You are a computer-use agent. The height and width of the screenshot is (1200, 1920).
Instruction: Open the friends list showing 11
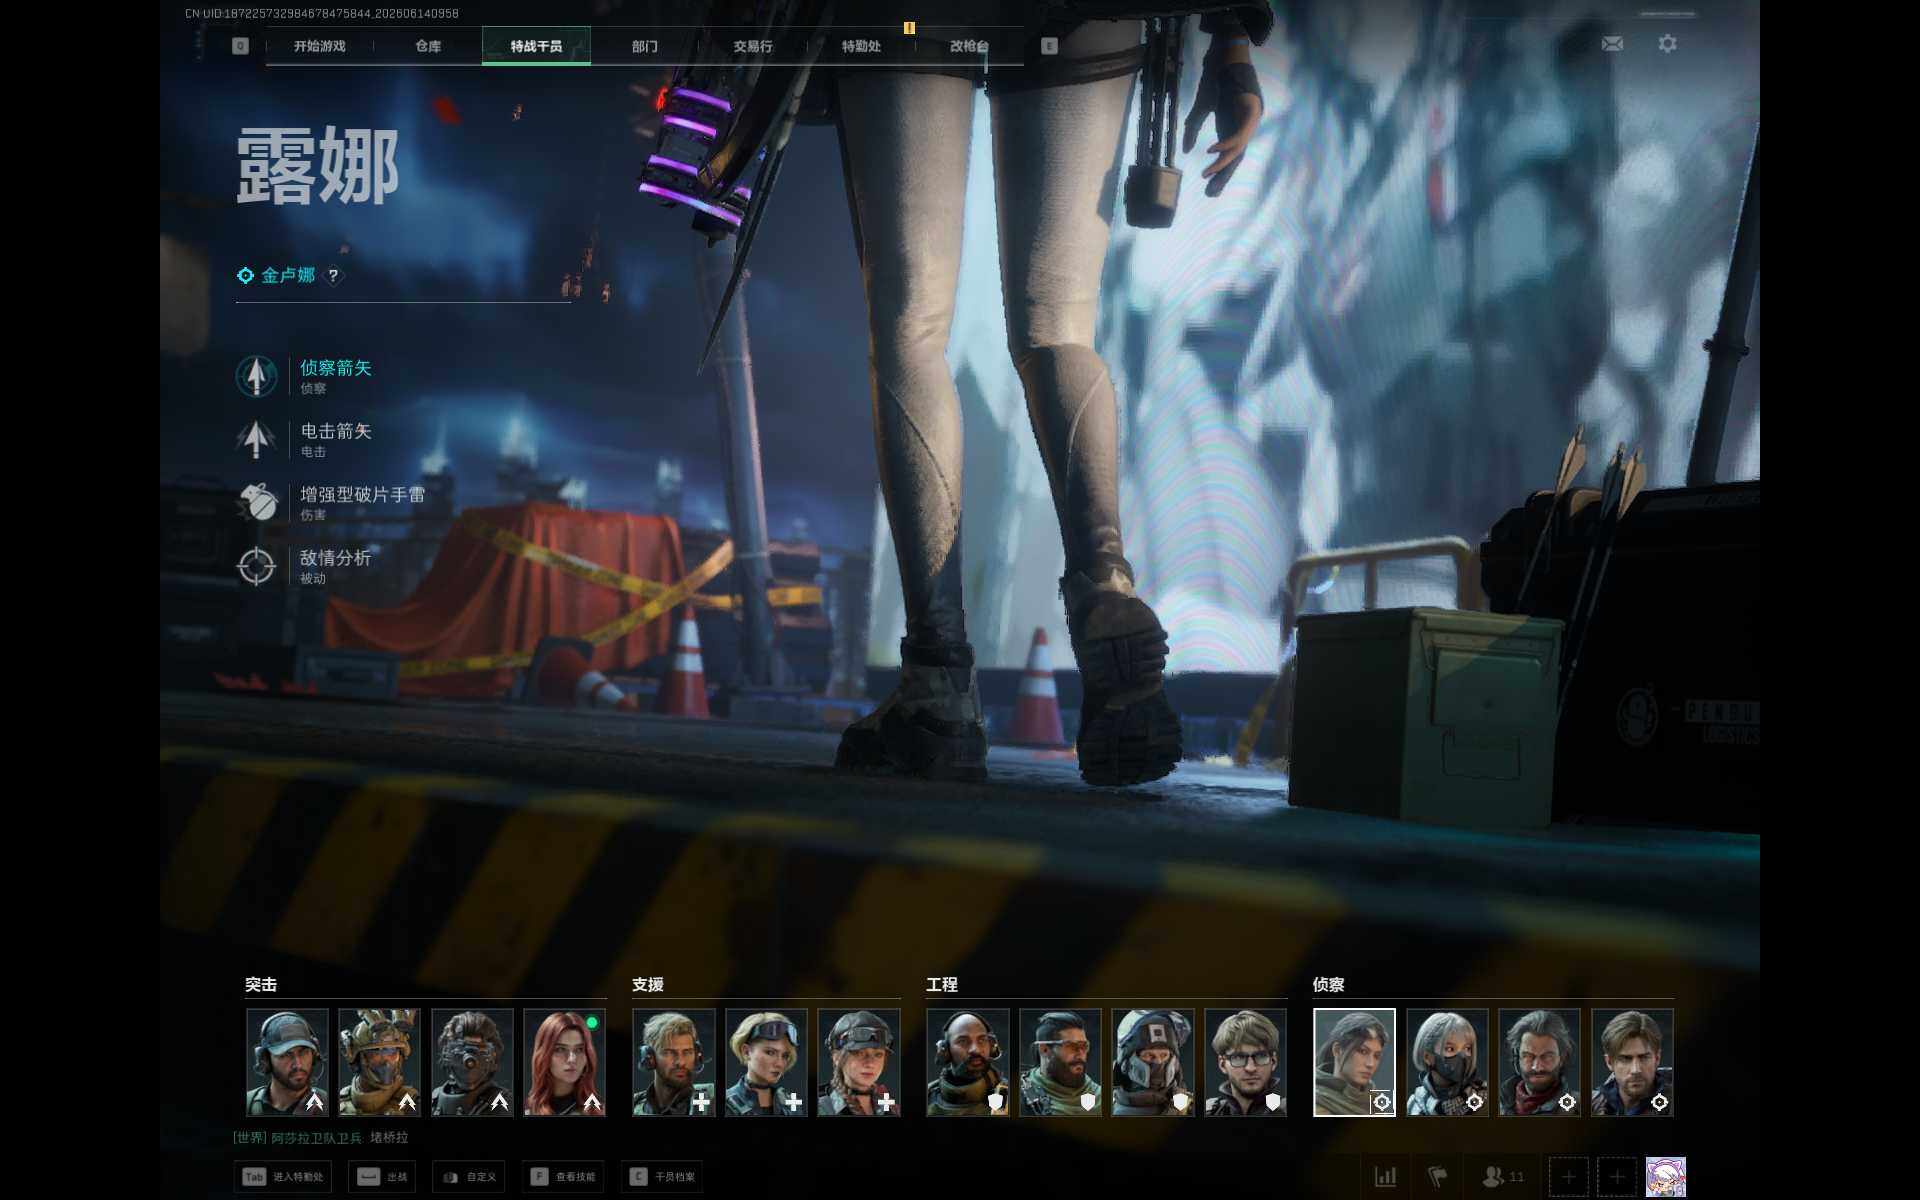(x=1503, y=1176)
